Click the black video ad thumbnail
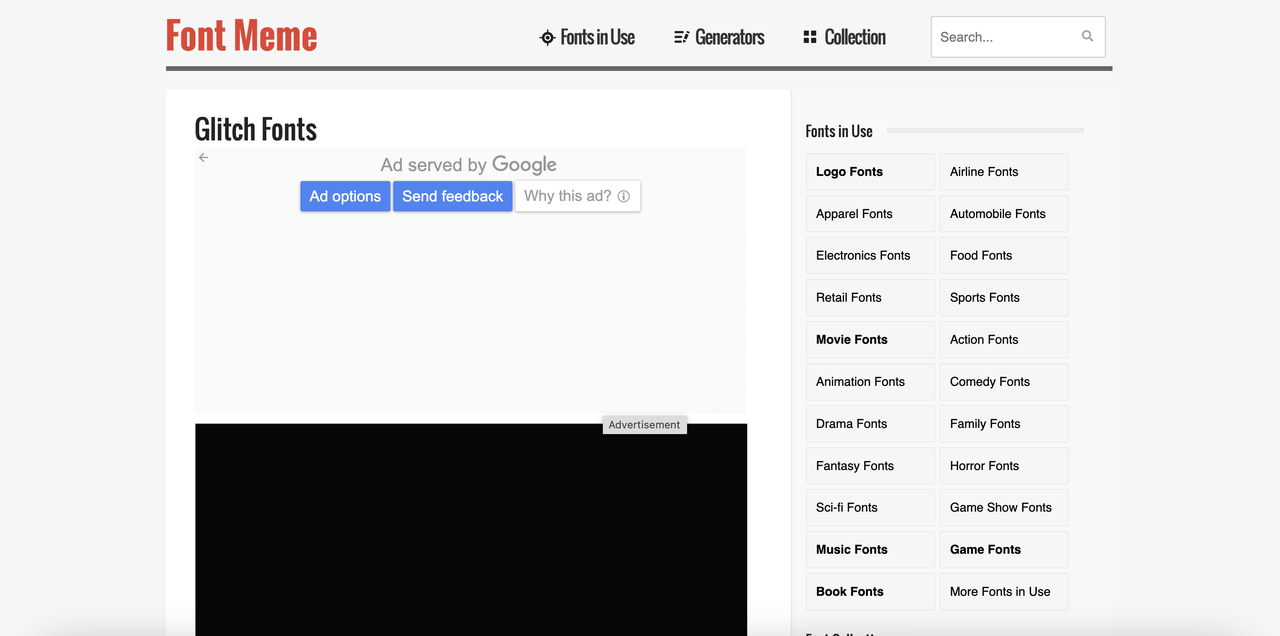This screenshot has width=1280, height=636. point(470,530)
